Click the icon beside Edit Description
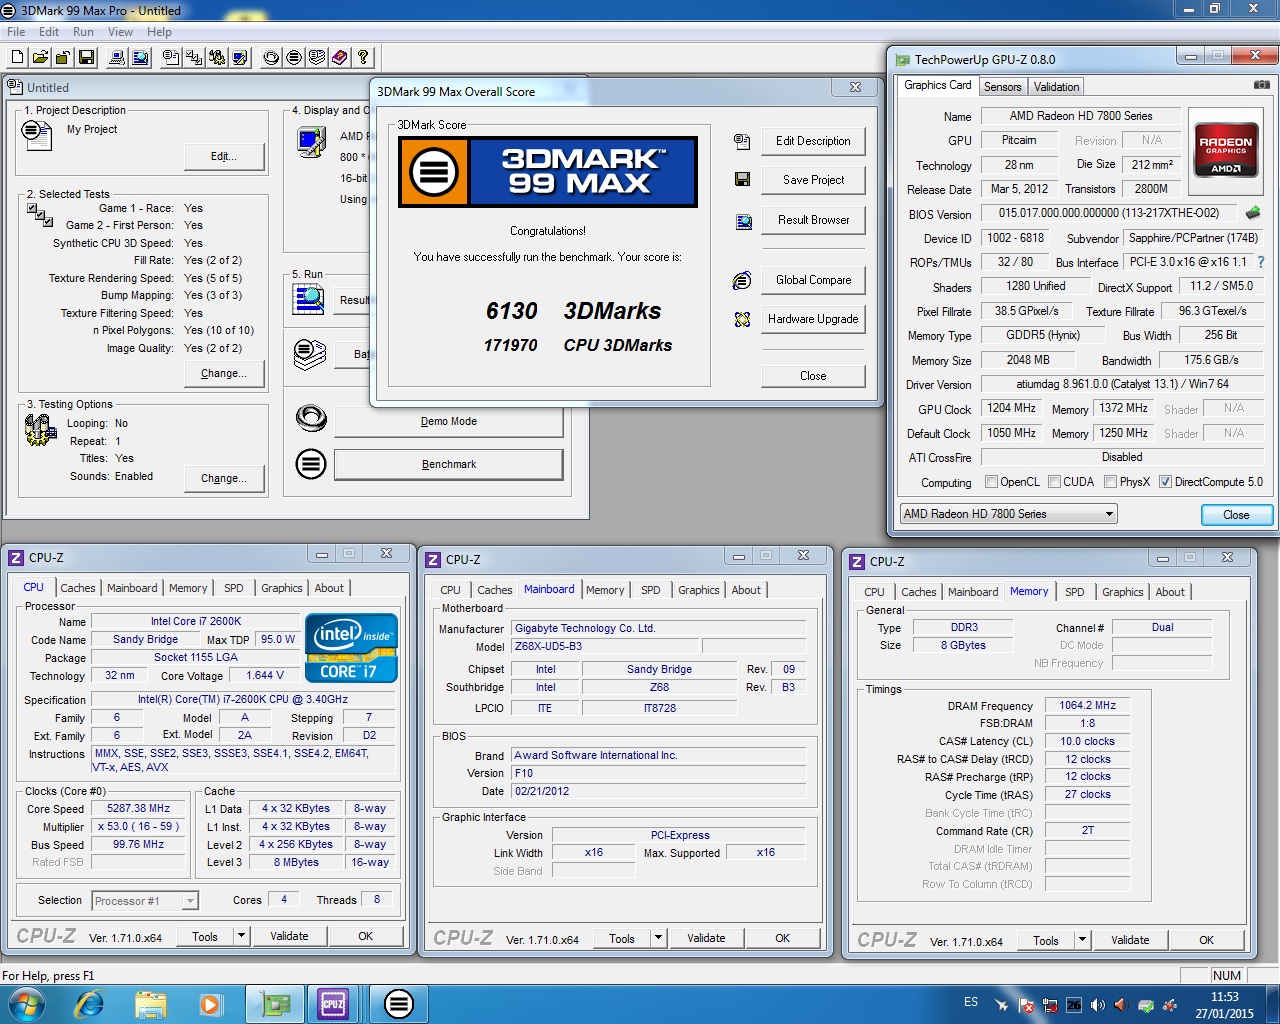The image size is (1280, 1024). tap(742, 141)
